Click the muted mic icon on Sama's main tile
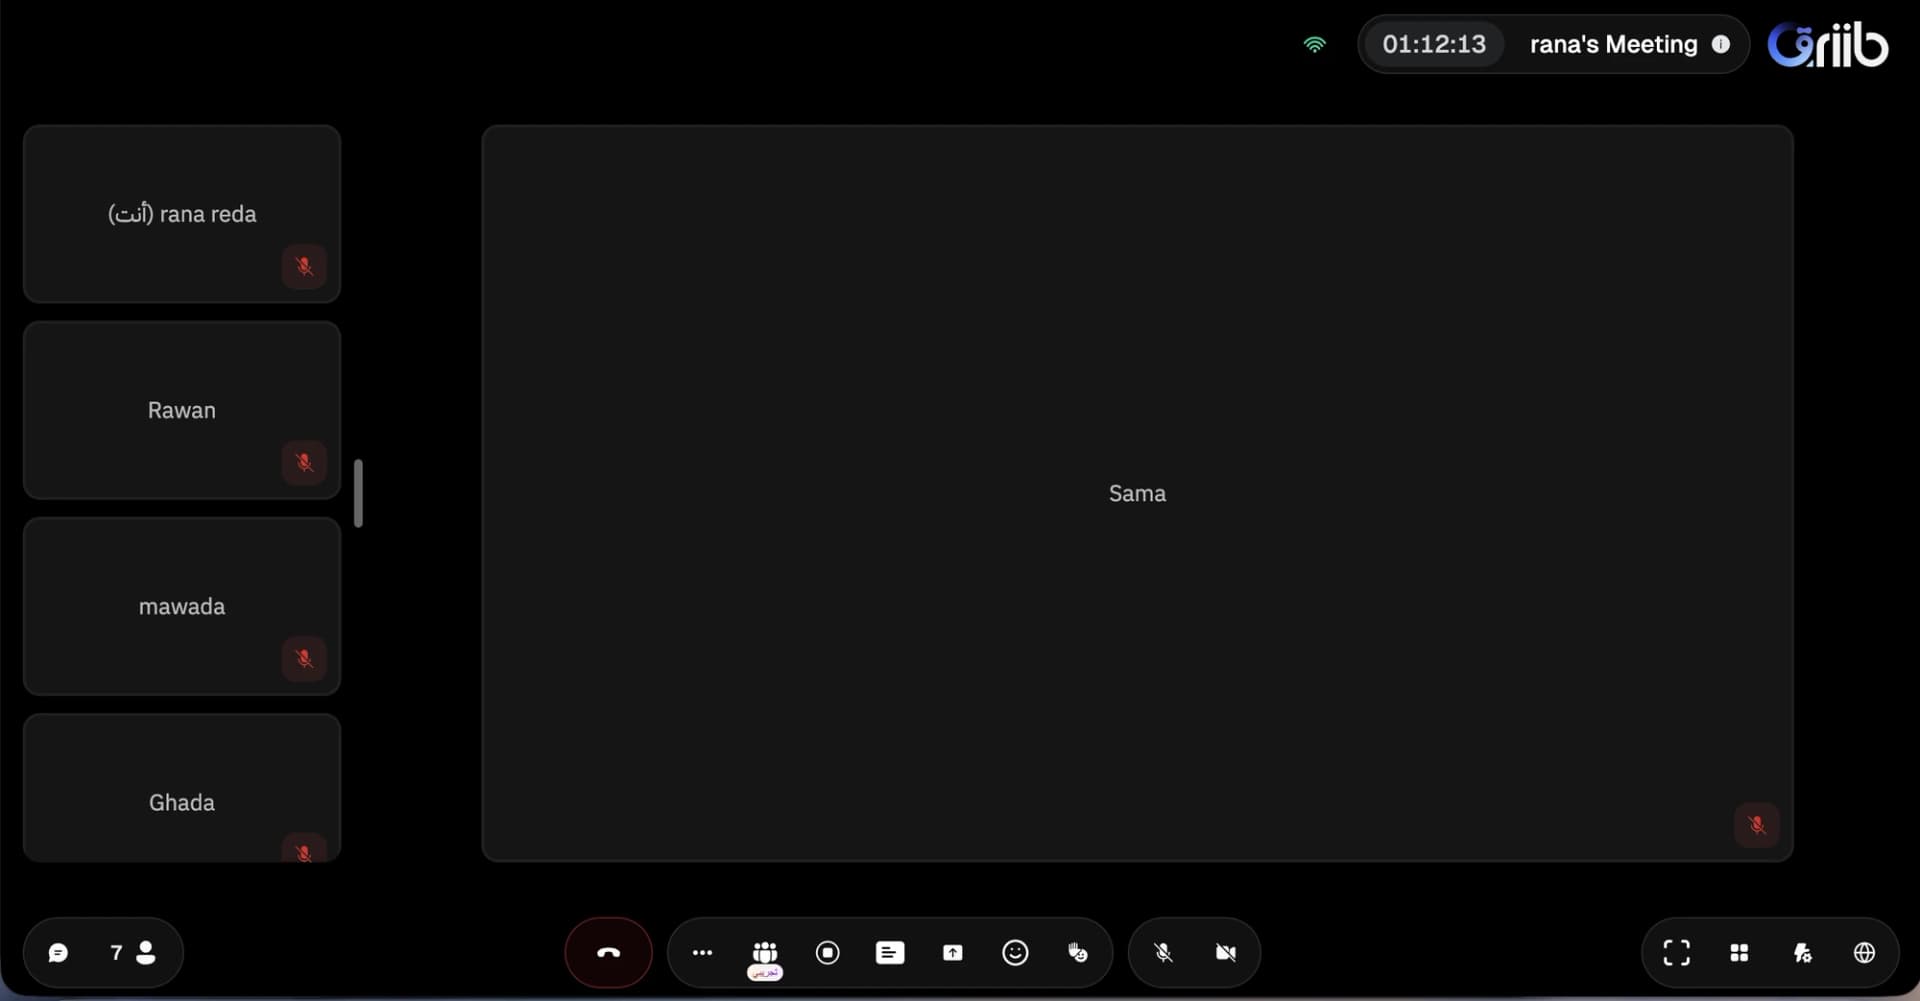1920x1001 pixels. click(1756, 825)
